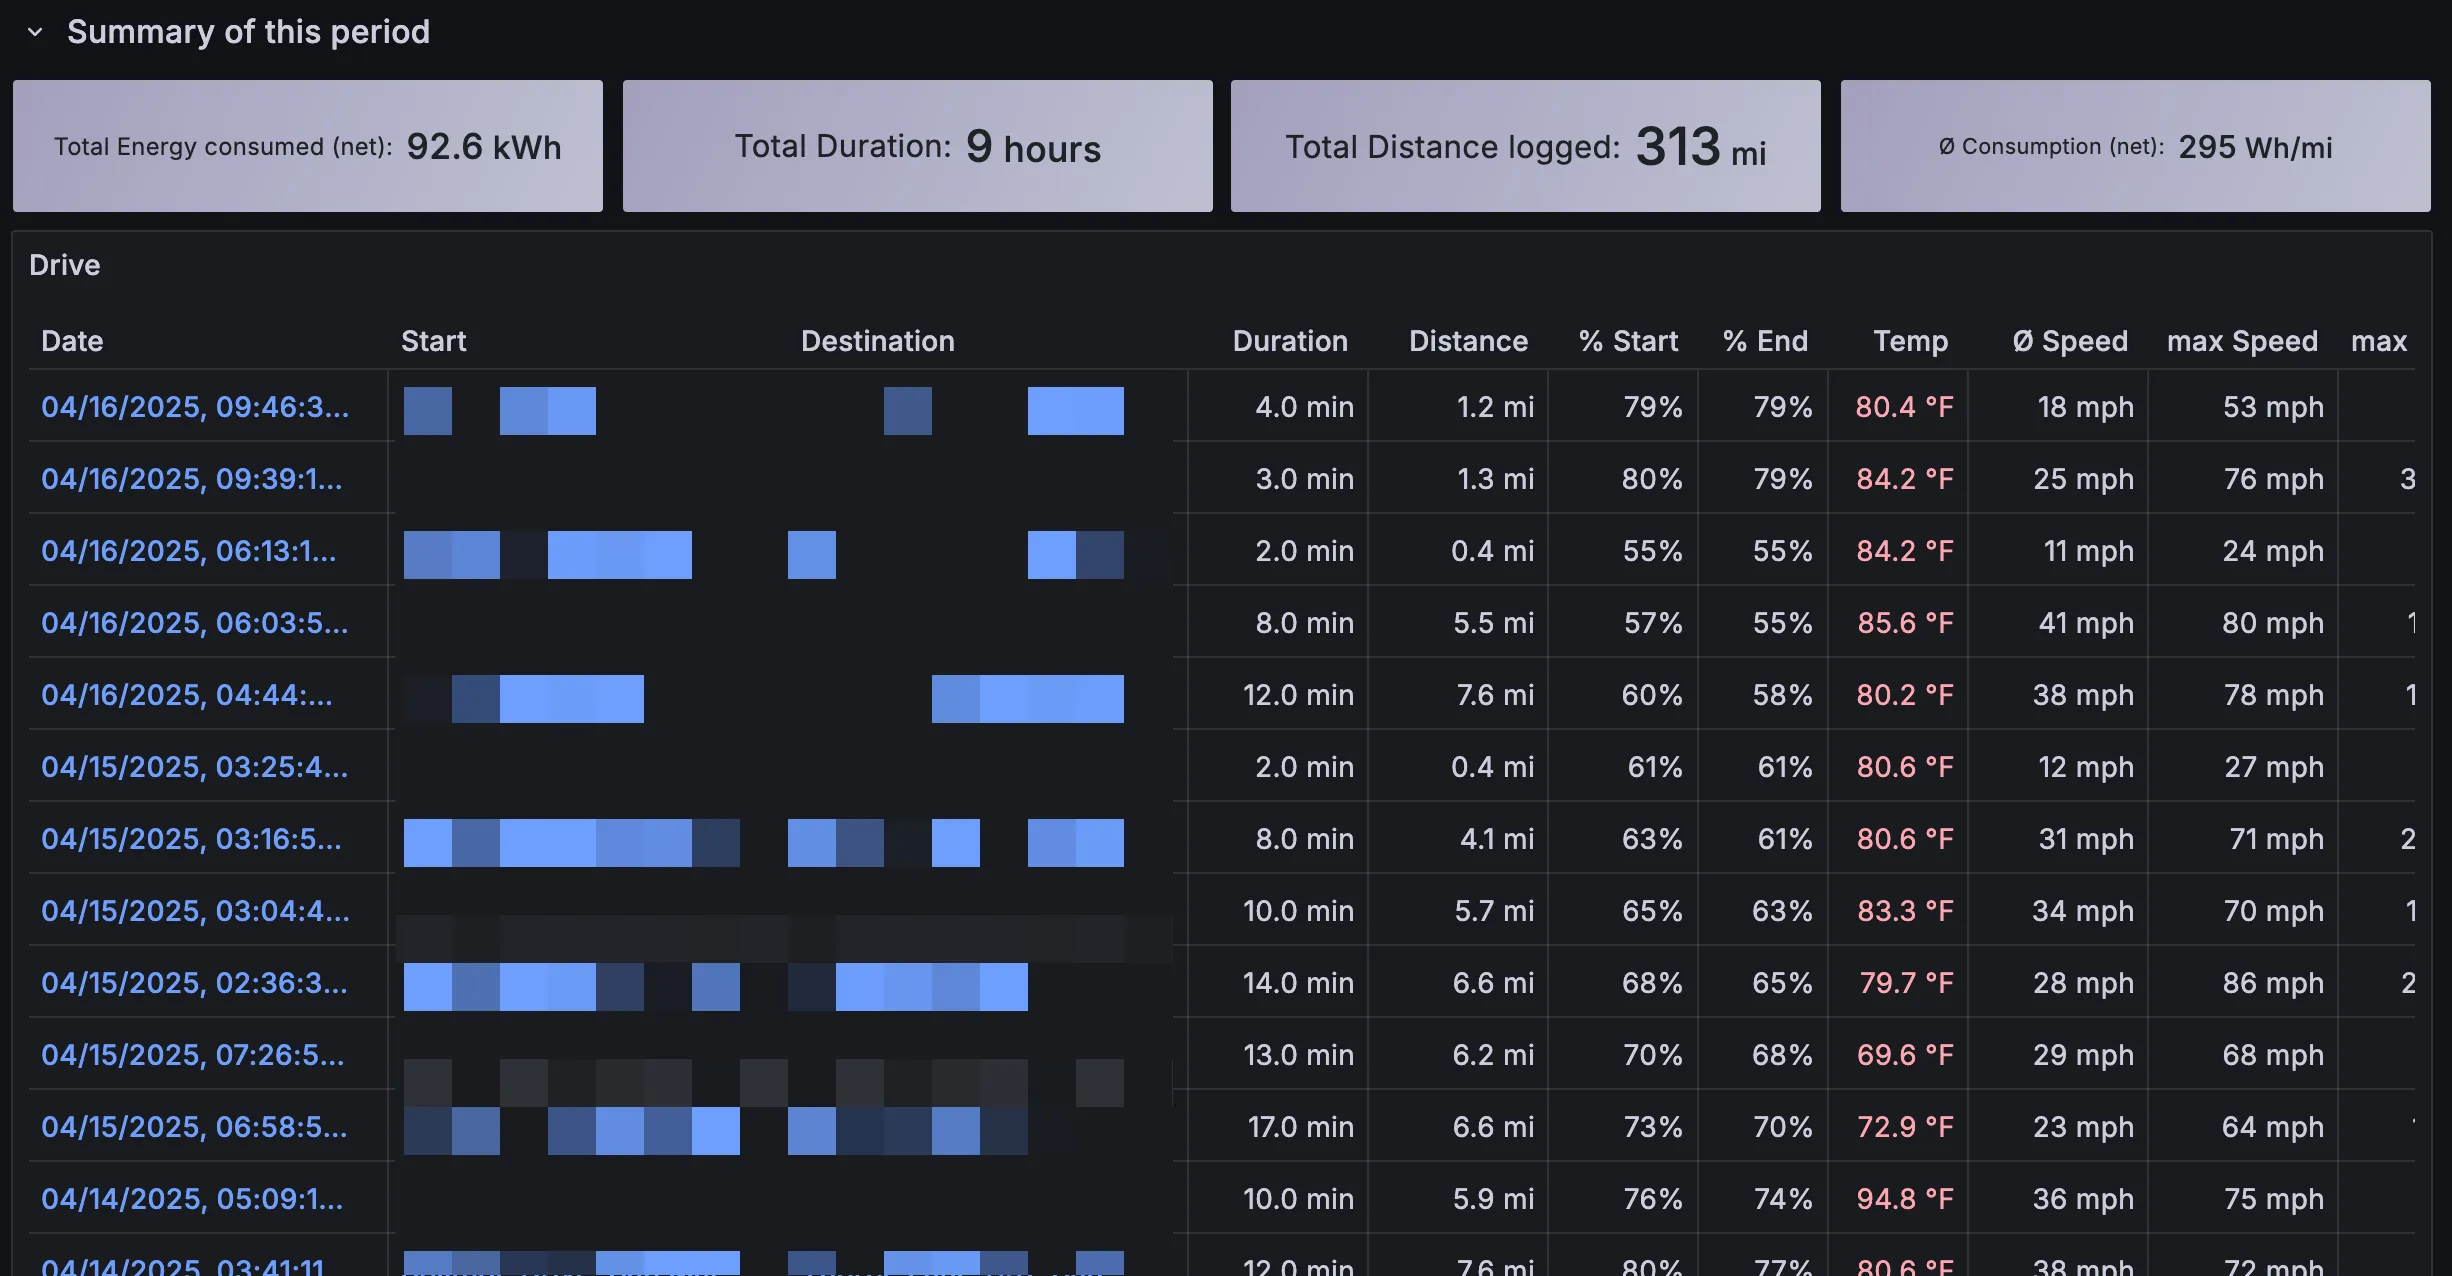Image resolution: width=2452 pixels, height=1276 pixels.
Task: Sort by the % Start column header
Action: 1627,341
